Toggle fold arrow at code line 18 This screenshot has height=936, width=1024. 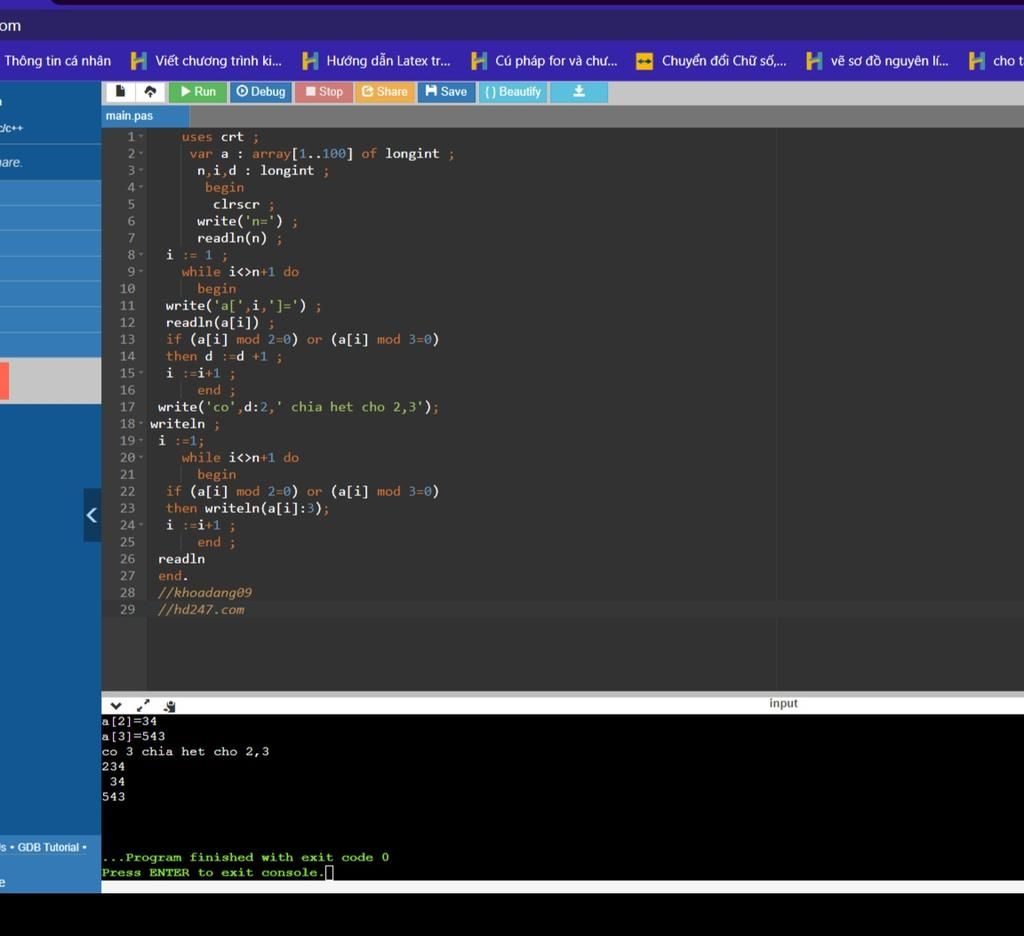[141, 424]
